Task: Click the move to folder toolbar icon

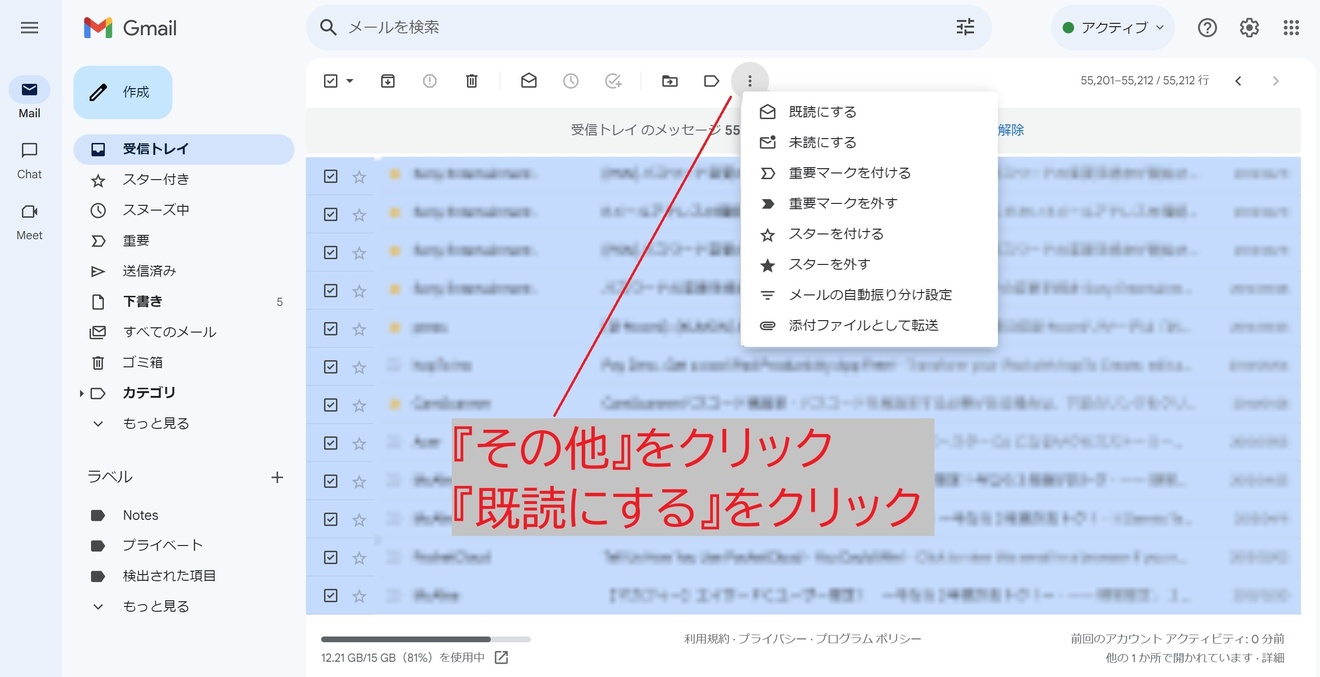Action: pyautogui.click(x=670, y=81)
